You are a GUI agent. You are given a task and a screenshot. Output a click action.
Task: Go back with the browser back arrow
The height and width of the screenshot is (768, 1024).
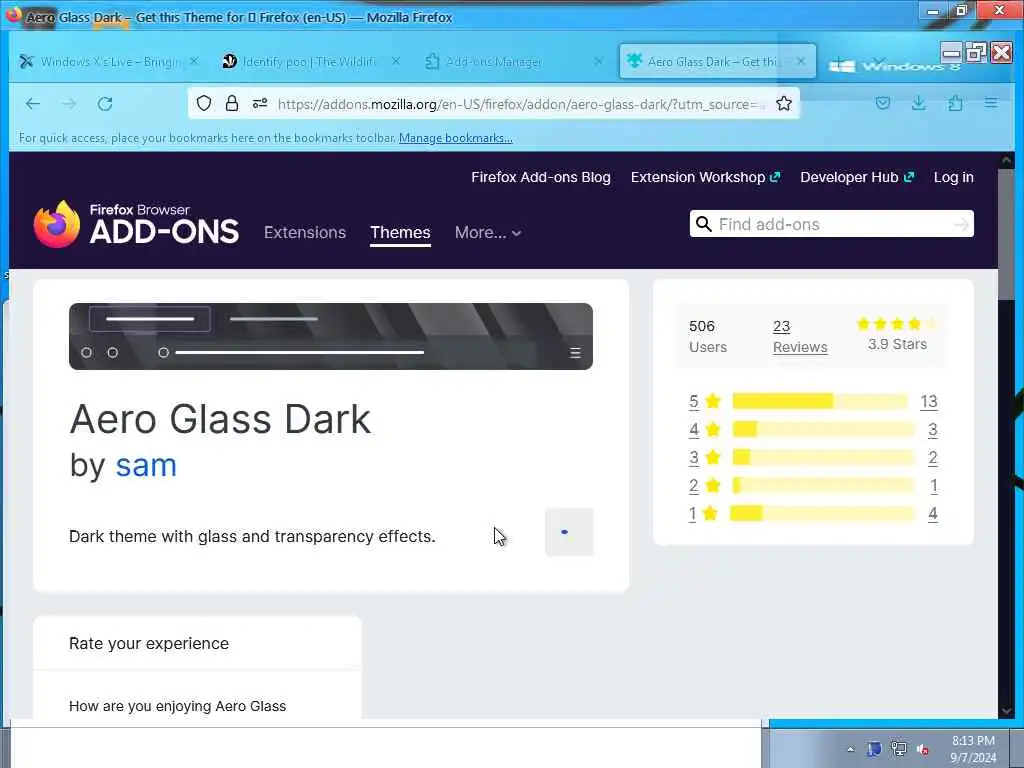[33, 103]
